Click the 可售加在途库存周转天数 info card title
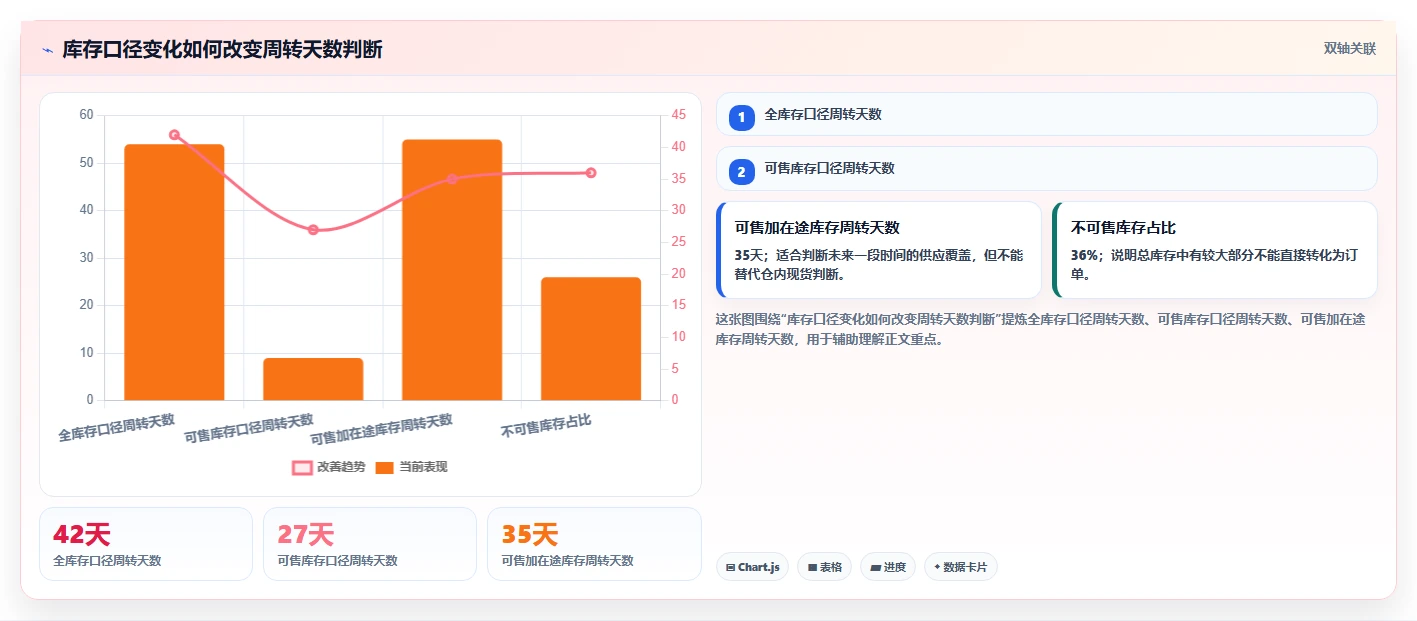Viewport: 1417px width, 621px height. tap(817, 228)
